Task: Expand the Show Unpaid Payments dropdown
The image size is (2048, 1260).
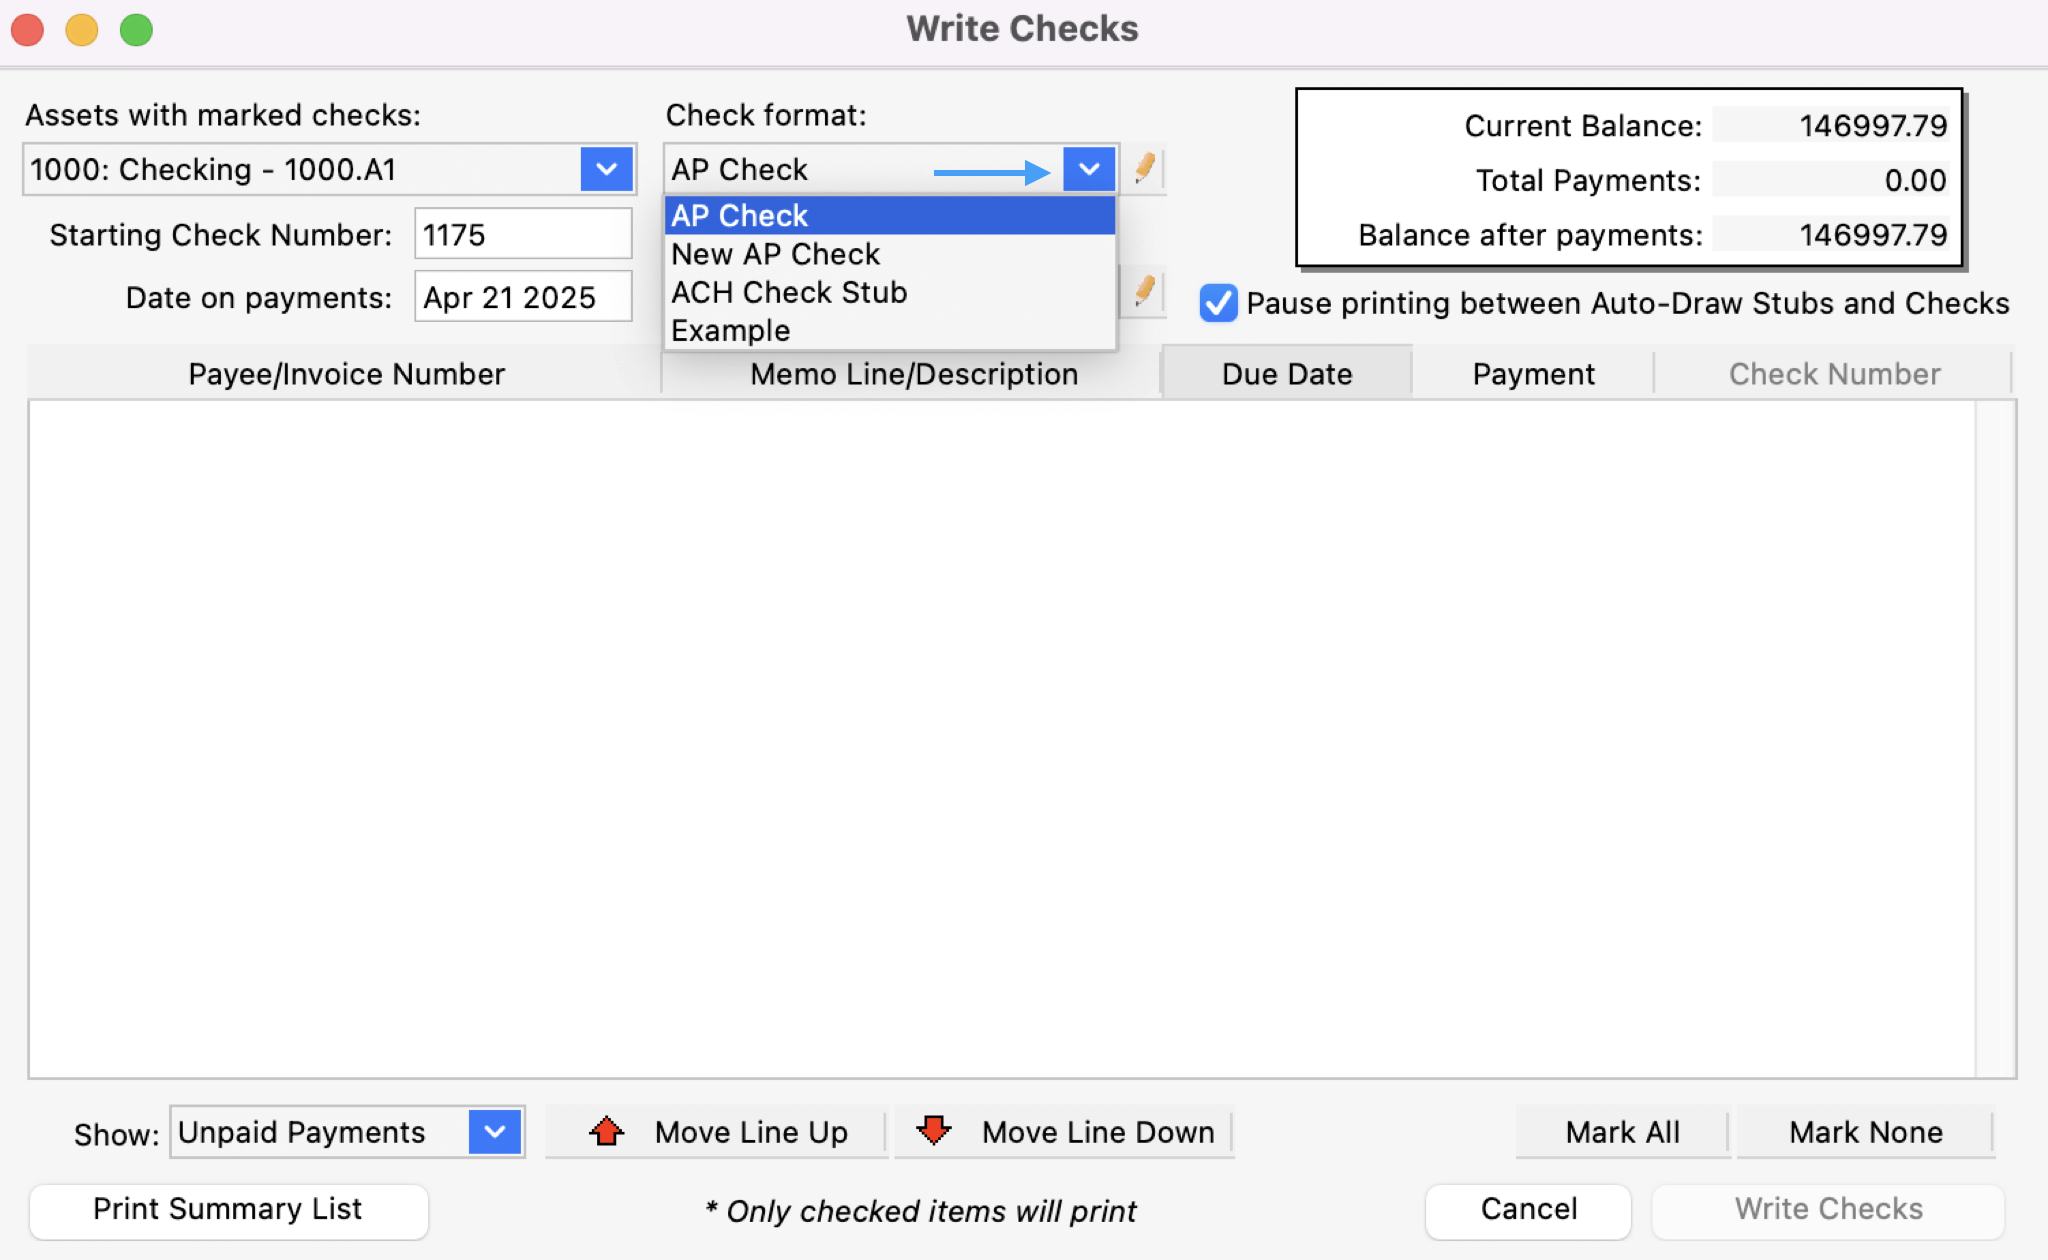Action: click(495, 1132)
